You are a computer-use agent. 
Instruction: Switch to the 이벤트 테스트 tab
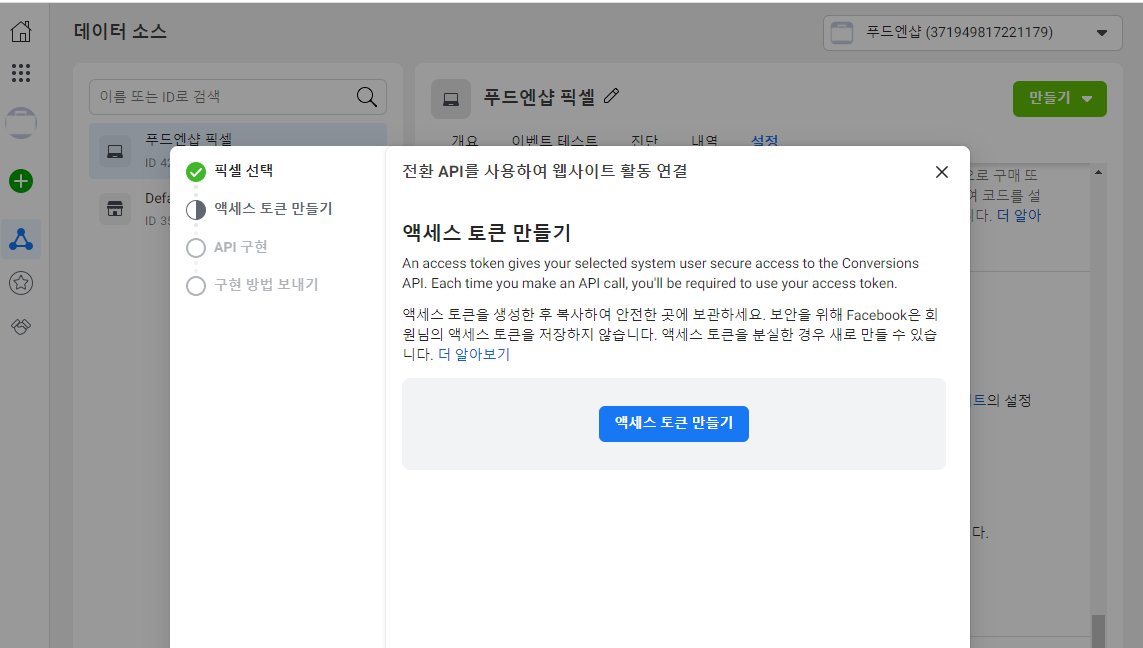point(555,140)
